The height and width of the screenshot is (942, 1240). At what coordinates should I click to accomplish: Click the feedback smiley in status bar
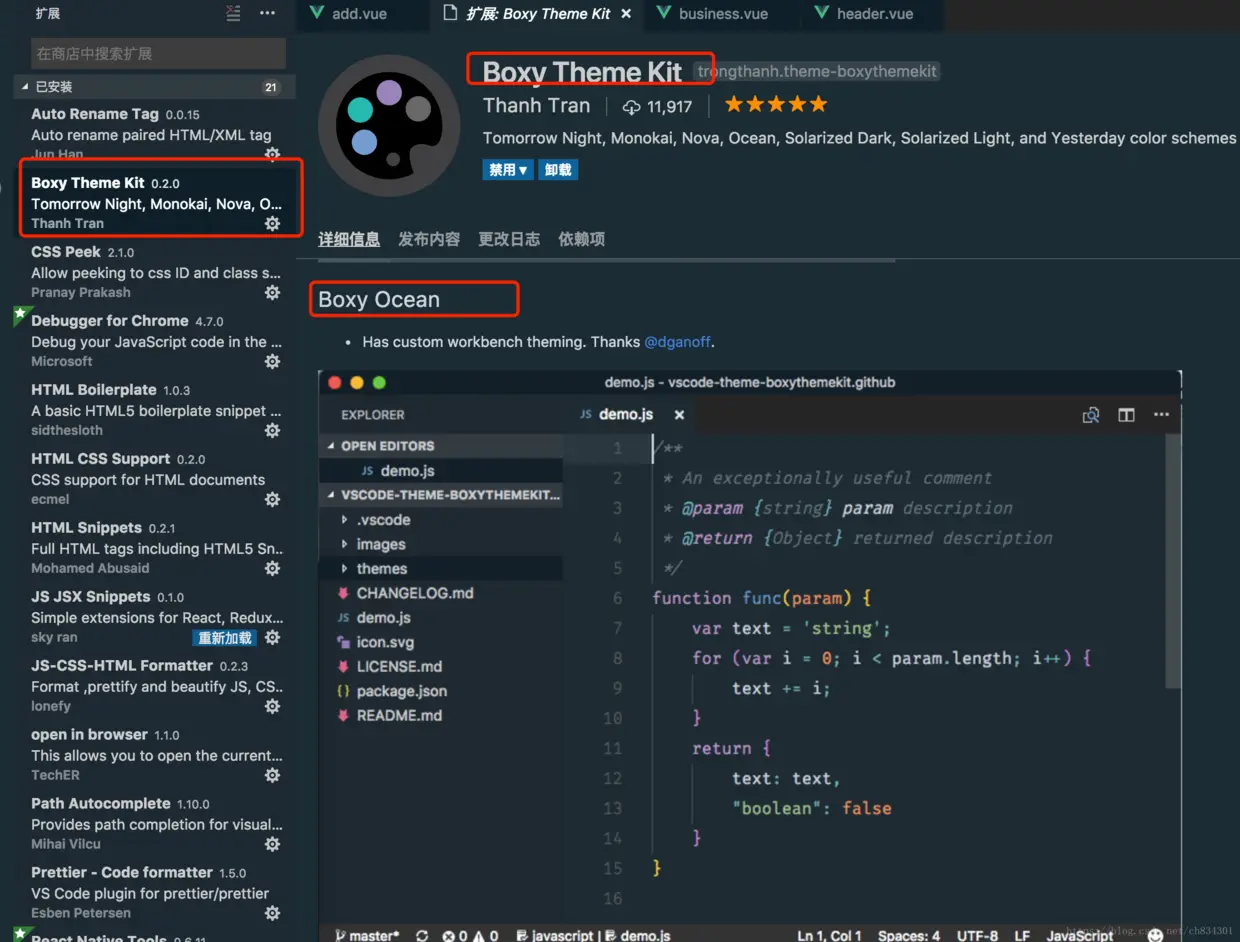point(1156,935)
